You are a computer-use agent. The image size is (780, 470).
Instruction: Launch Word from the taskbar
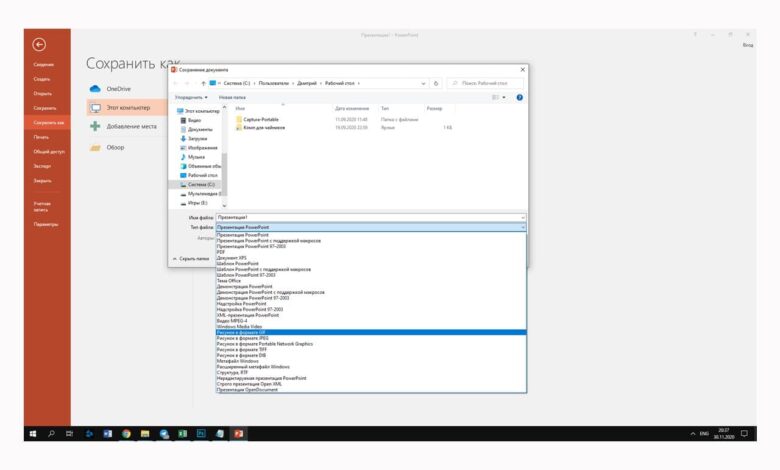point(107,434)
